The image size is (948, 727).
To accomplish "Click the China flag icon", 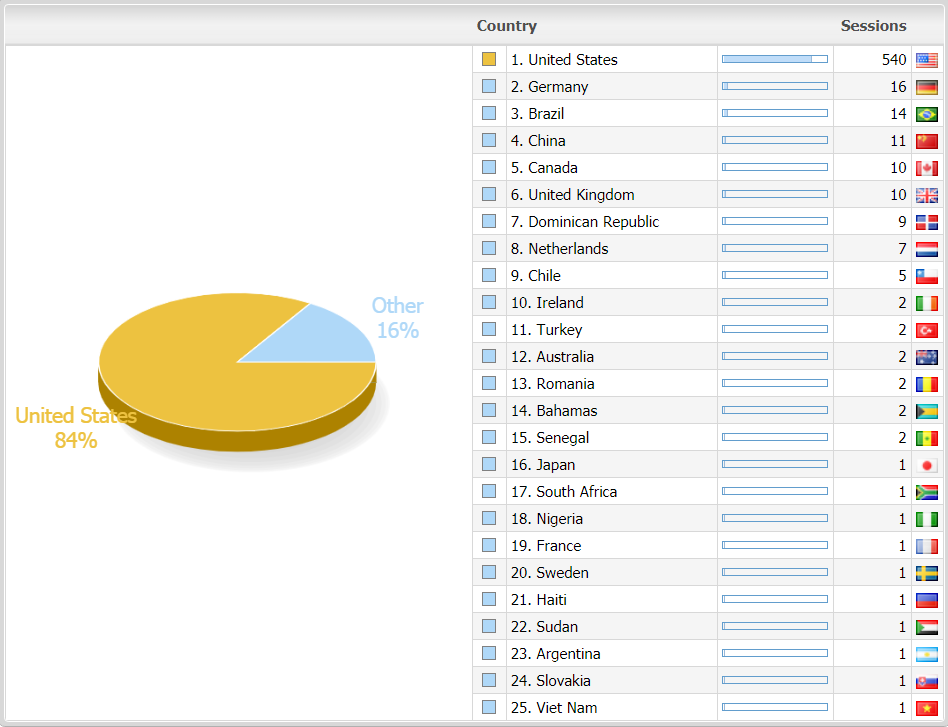I will (x=926, y=141).
